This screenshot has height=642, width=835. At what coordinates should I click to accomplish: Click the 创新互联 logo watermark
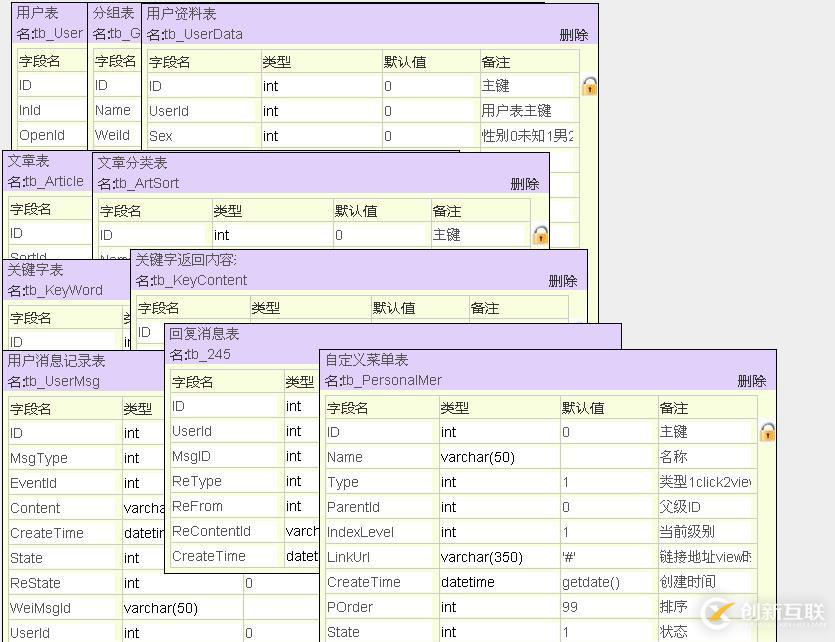[x=765, y=612]
